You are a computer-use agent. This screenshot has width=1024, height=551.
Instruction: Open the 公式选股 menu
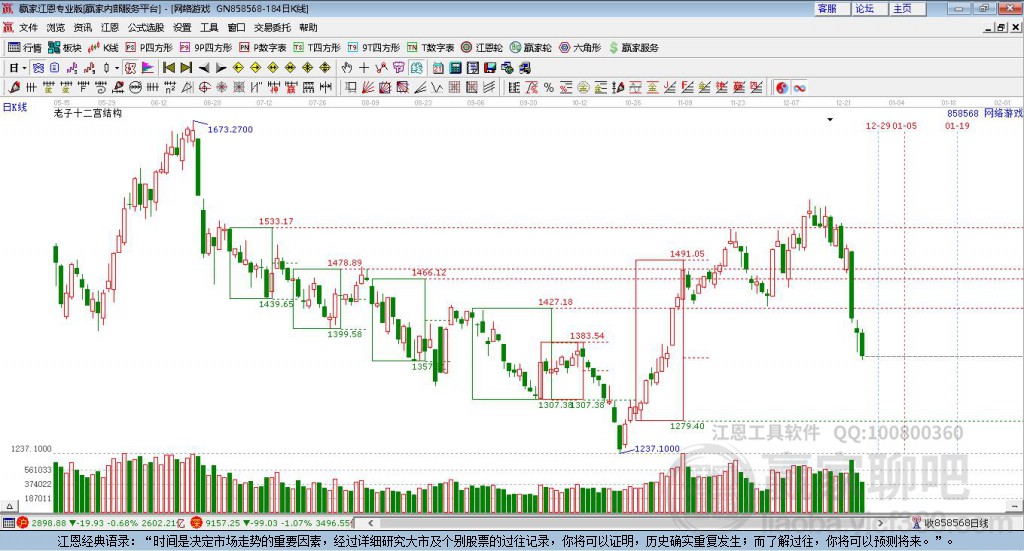coord(146,27)
